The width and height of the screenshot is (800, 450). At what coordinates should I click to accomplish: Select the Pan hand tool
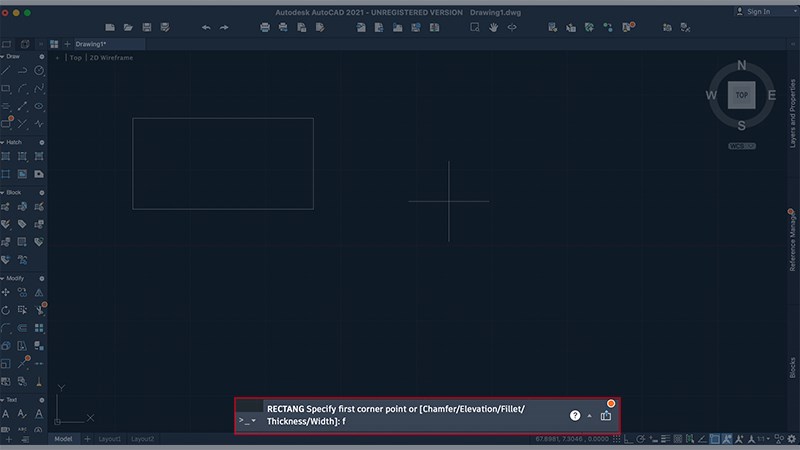pos(493,27)
